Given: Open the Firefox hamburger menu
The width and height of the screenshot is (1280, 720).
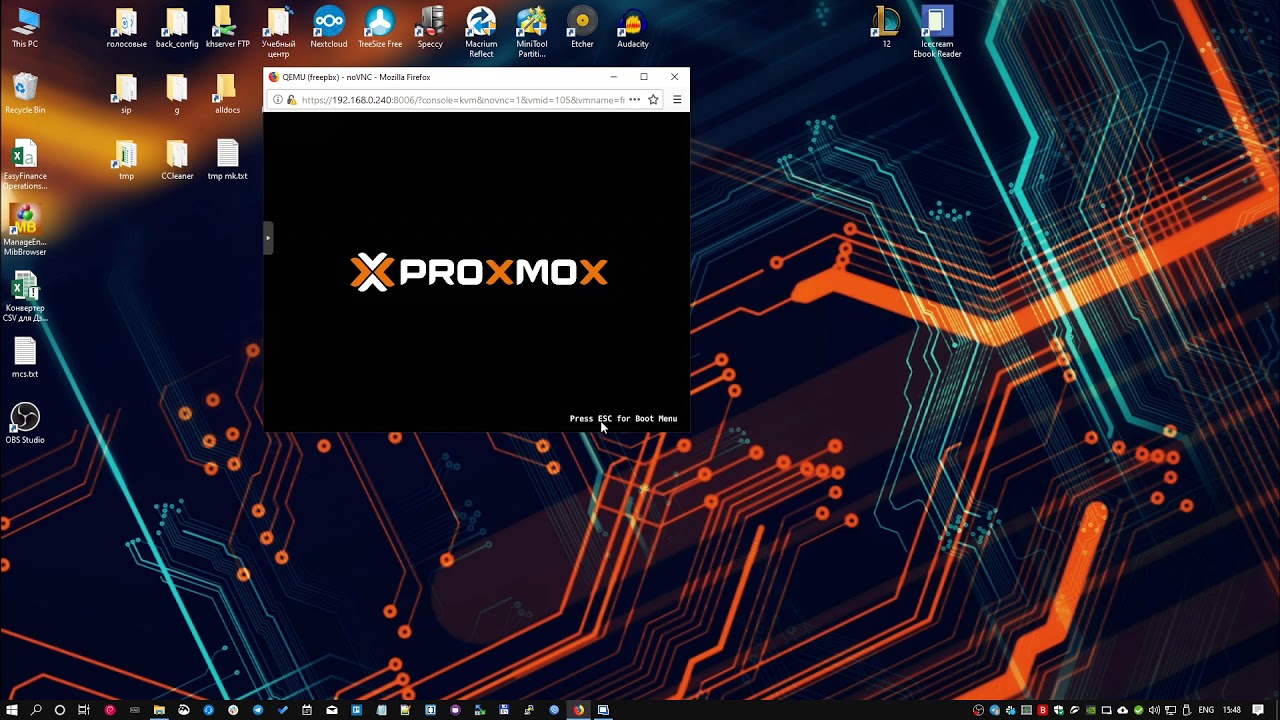Looking at the screenshot, I should 677,100.
